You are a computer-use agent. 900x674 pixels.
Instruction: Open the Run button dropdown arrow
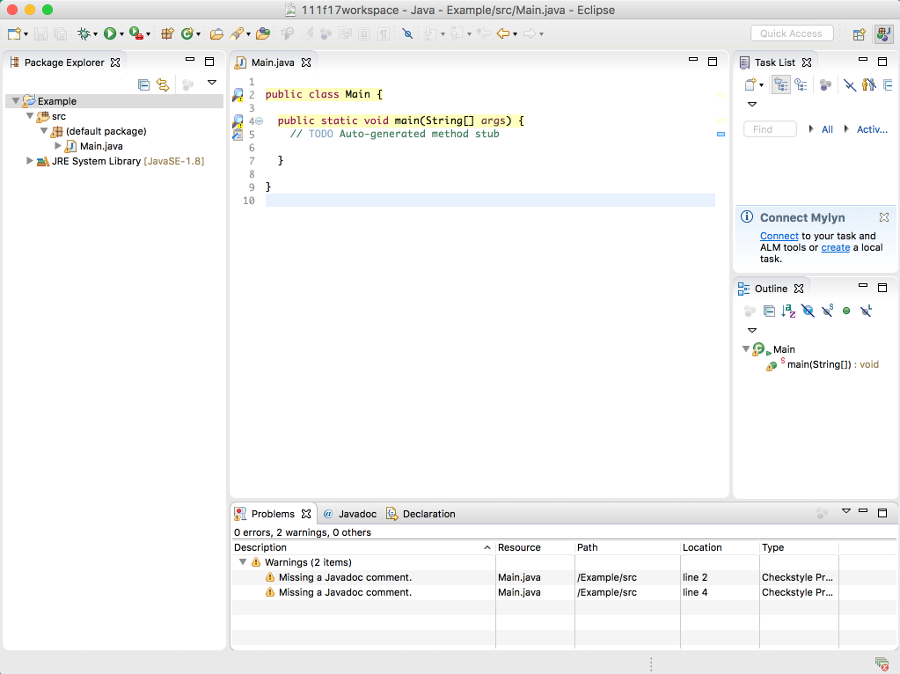tap(123, 33)
